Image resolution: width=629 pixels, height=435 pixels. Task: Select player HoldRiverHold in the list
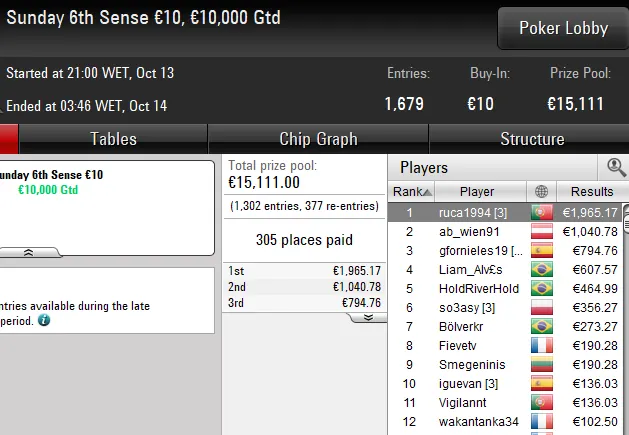click(x=478, y=288)
